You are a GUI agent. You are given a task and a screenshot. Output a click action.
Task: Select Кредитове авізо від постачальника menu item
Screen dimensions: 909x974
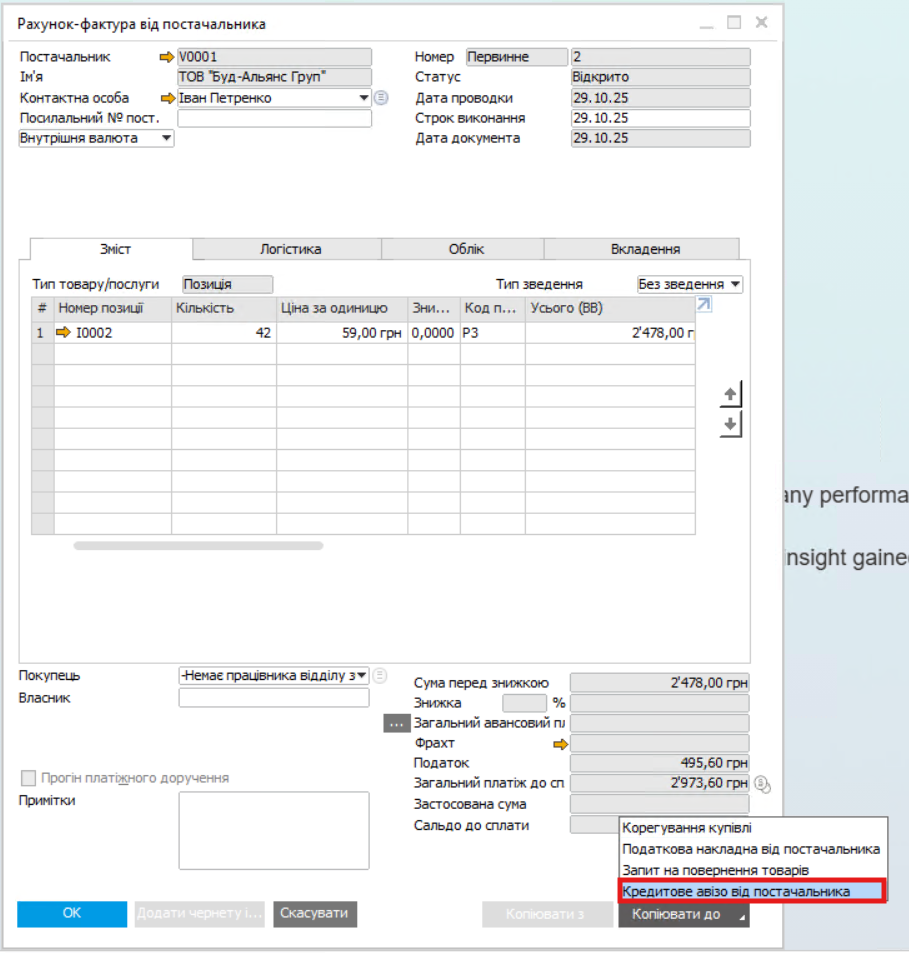pos(751,891)
